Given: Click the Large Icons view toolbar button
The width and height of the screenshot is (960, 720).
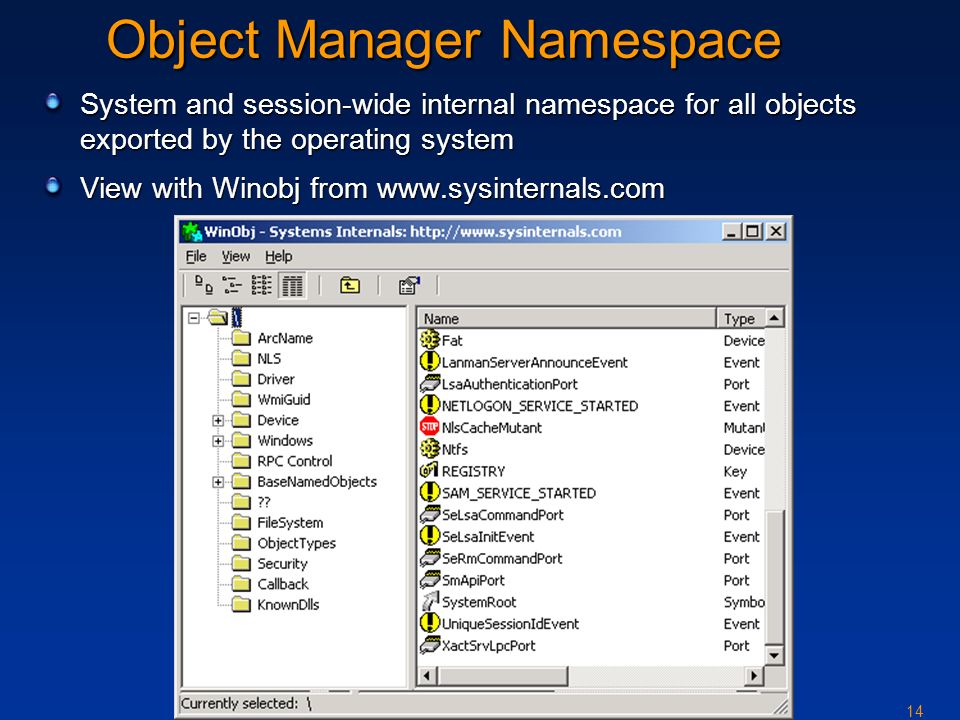Looking at the screenshot, I should (204, 285).
